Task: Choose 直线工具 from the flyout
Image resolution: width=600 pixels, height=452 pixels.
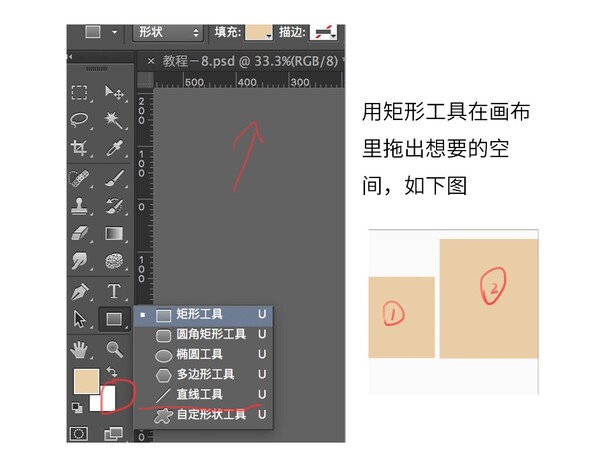Action: pyautogui.click(x=203, y=395)
